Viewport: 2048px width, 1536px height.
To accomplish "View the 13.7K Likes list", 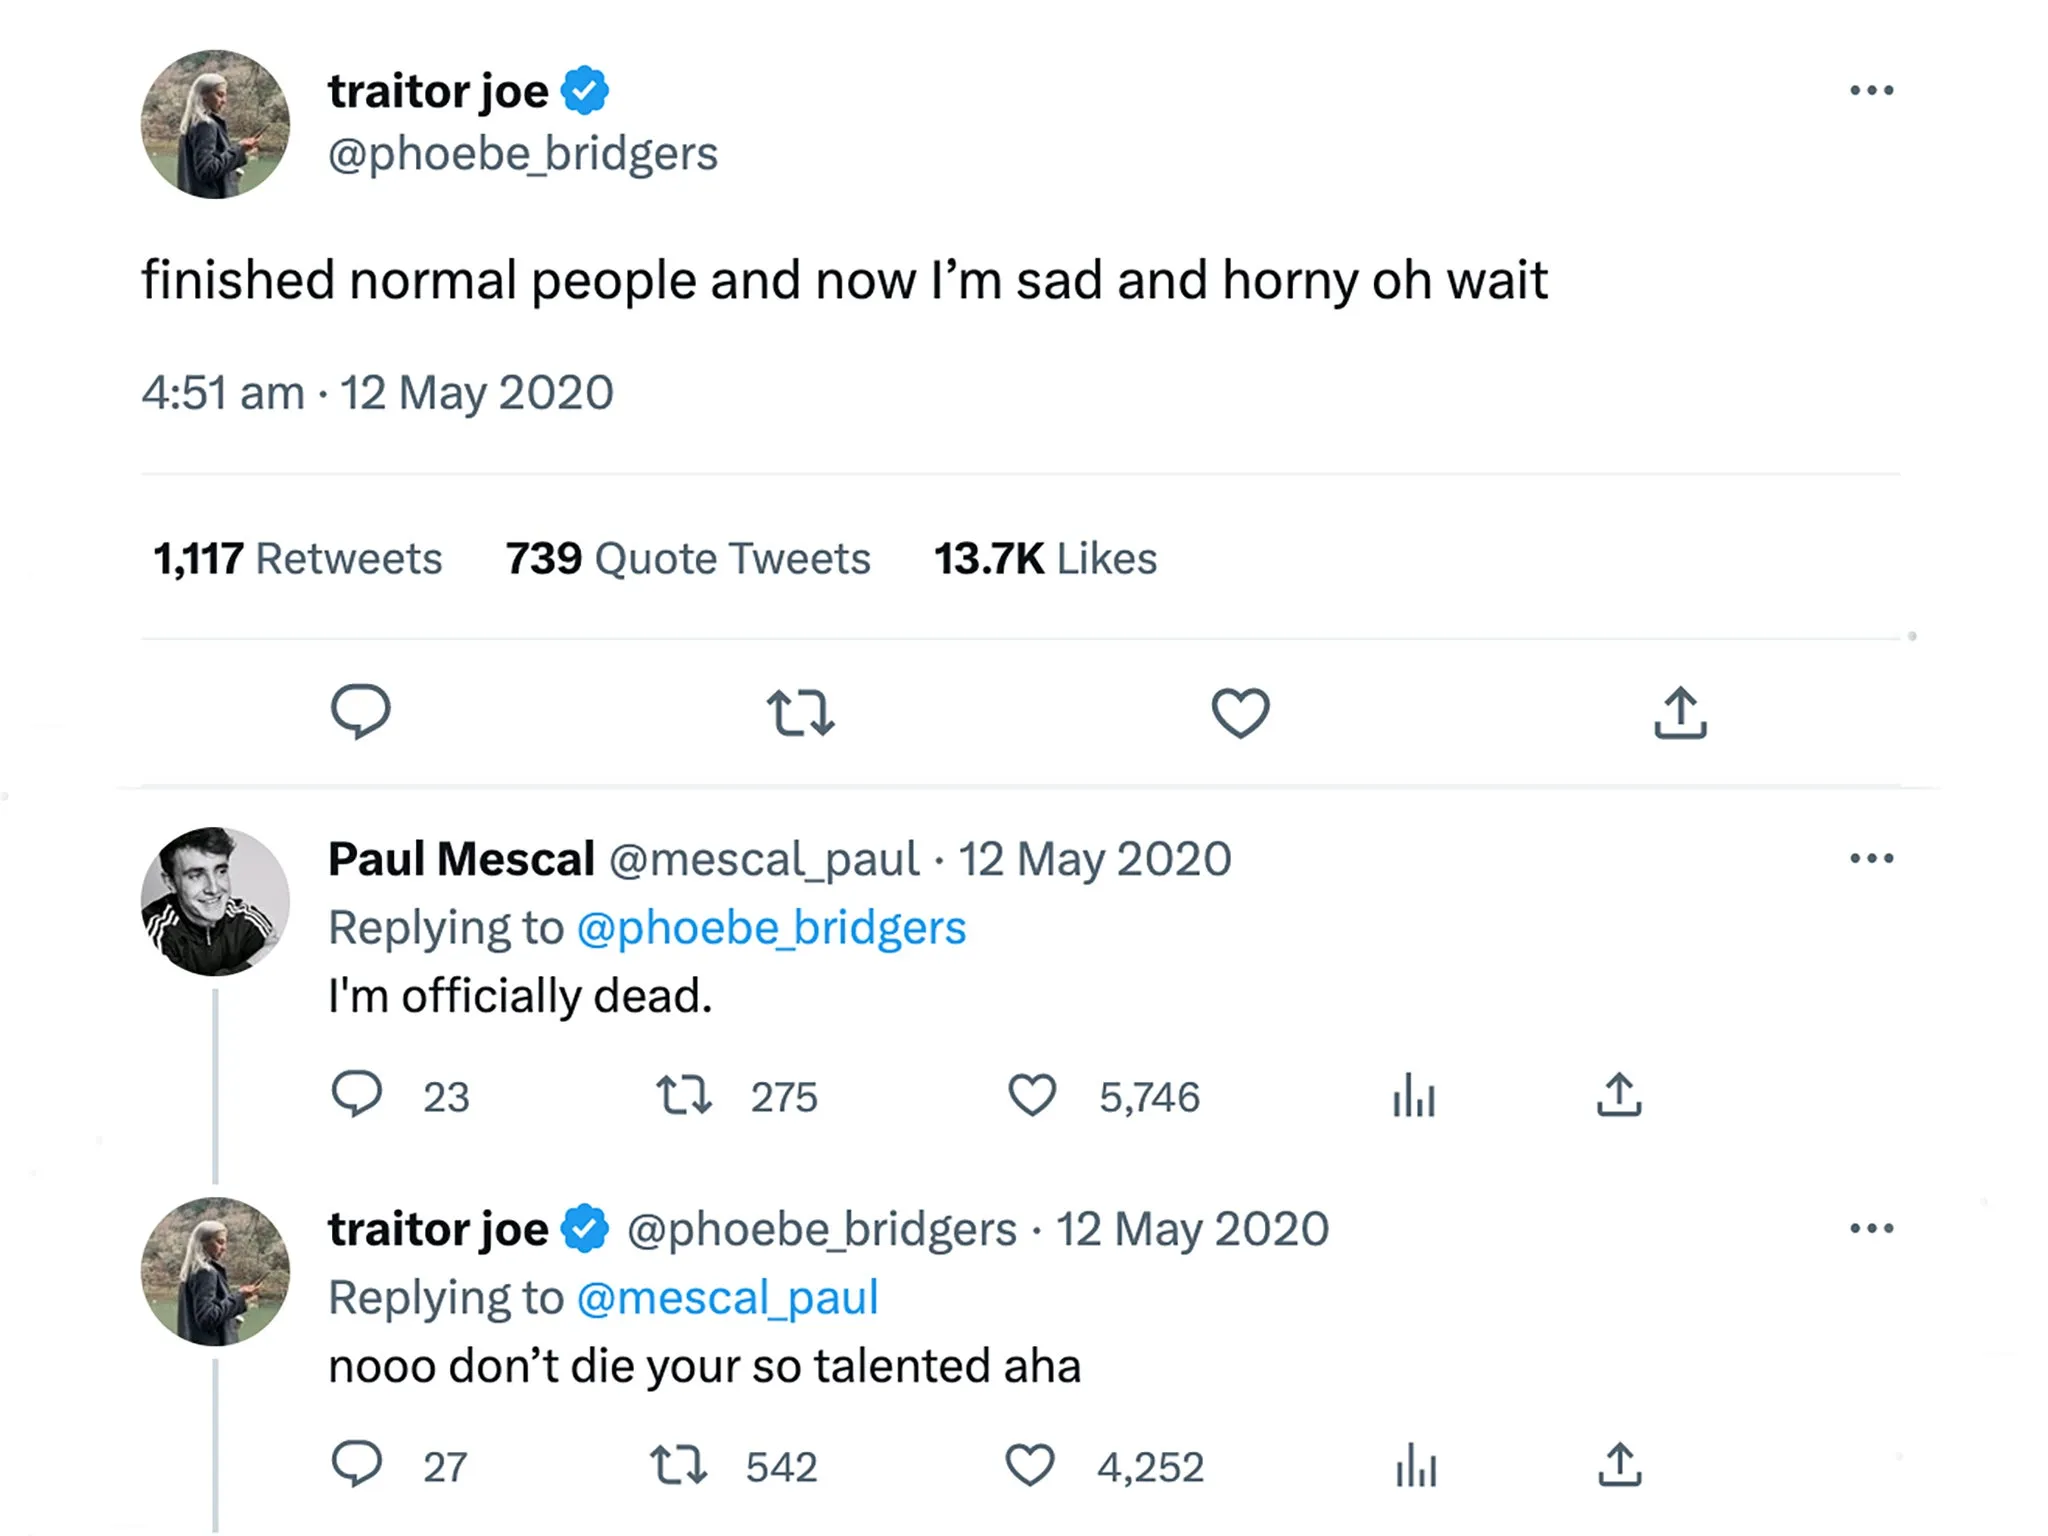I will 1045,558.
